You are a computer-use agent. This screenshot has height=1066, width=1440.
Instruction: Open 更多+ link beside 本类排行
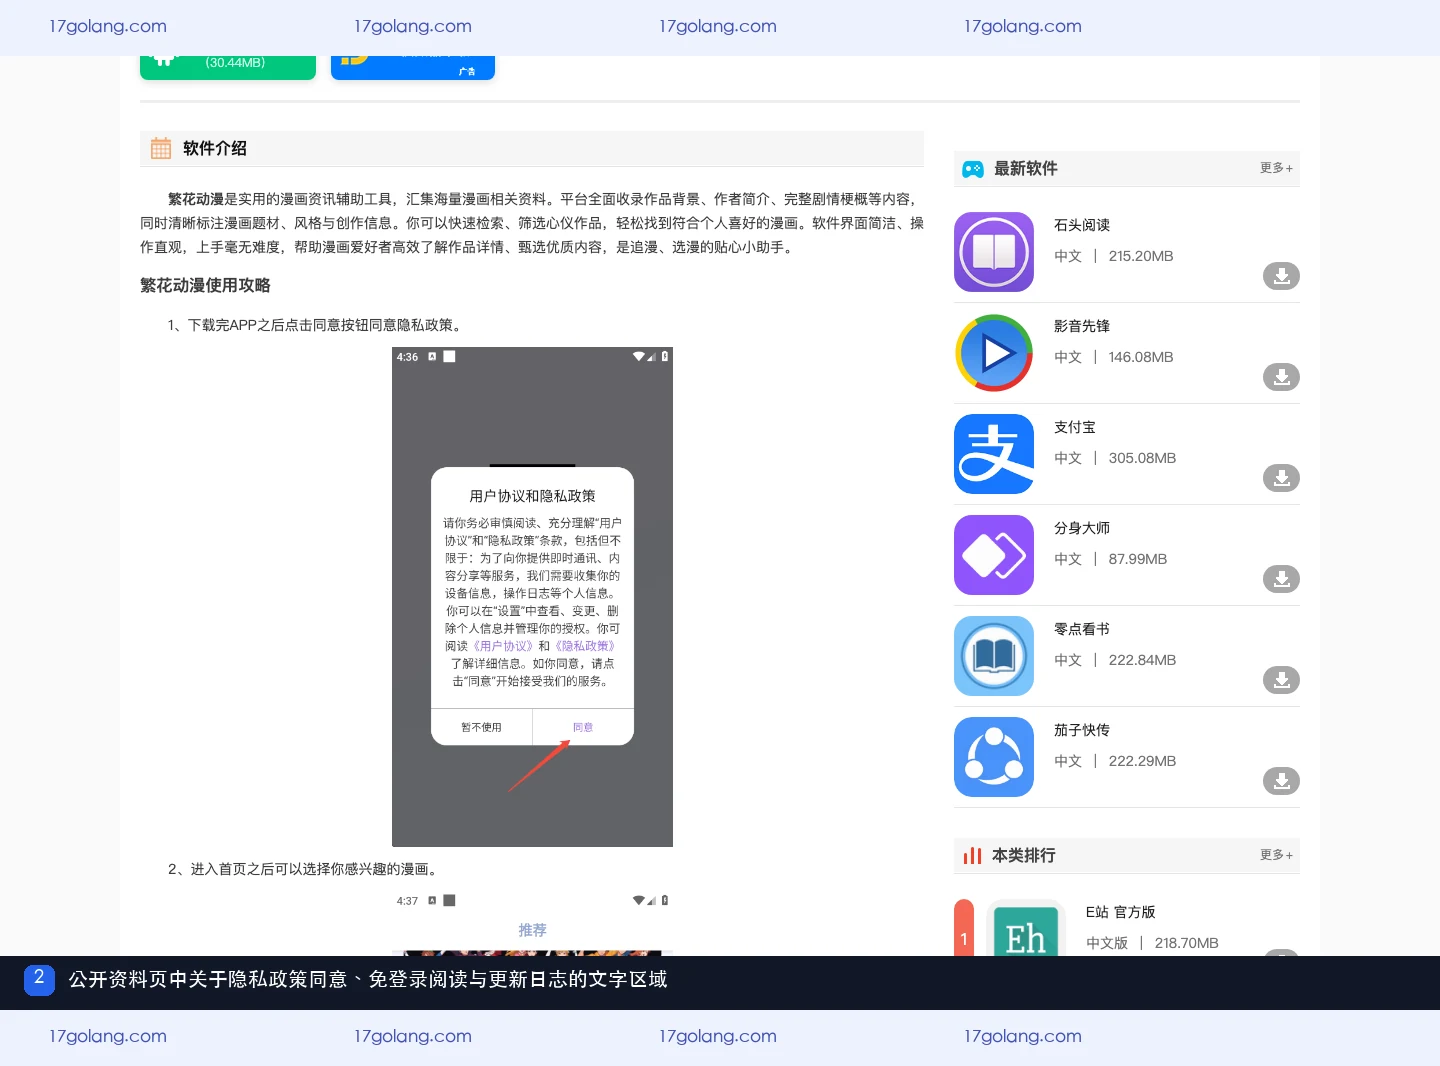point(1276,855)
